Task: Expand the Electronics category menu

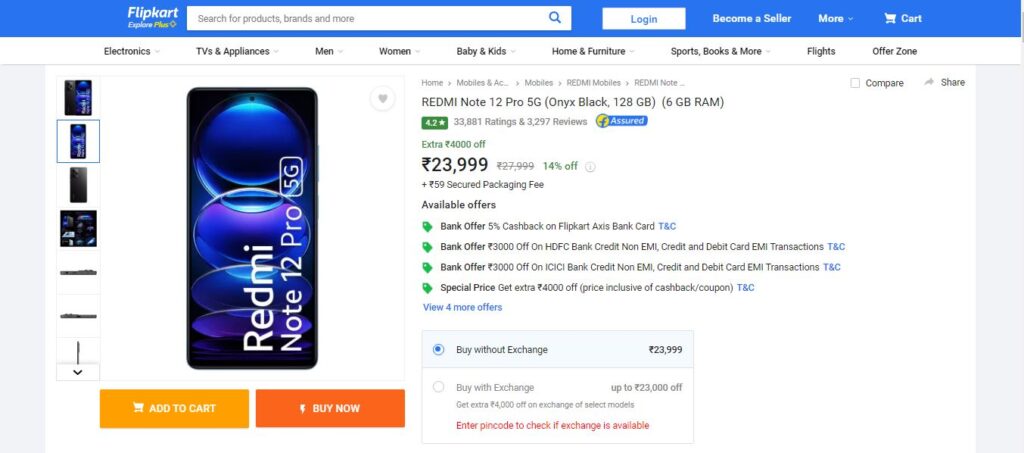Action: coord(132,51)
